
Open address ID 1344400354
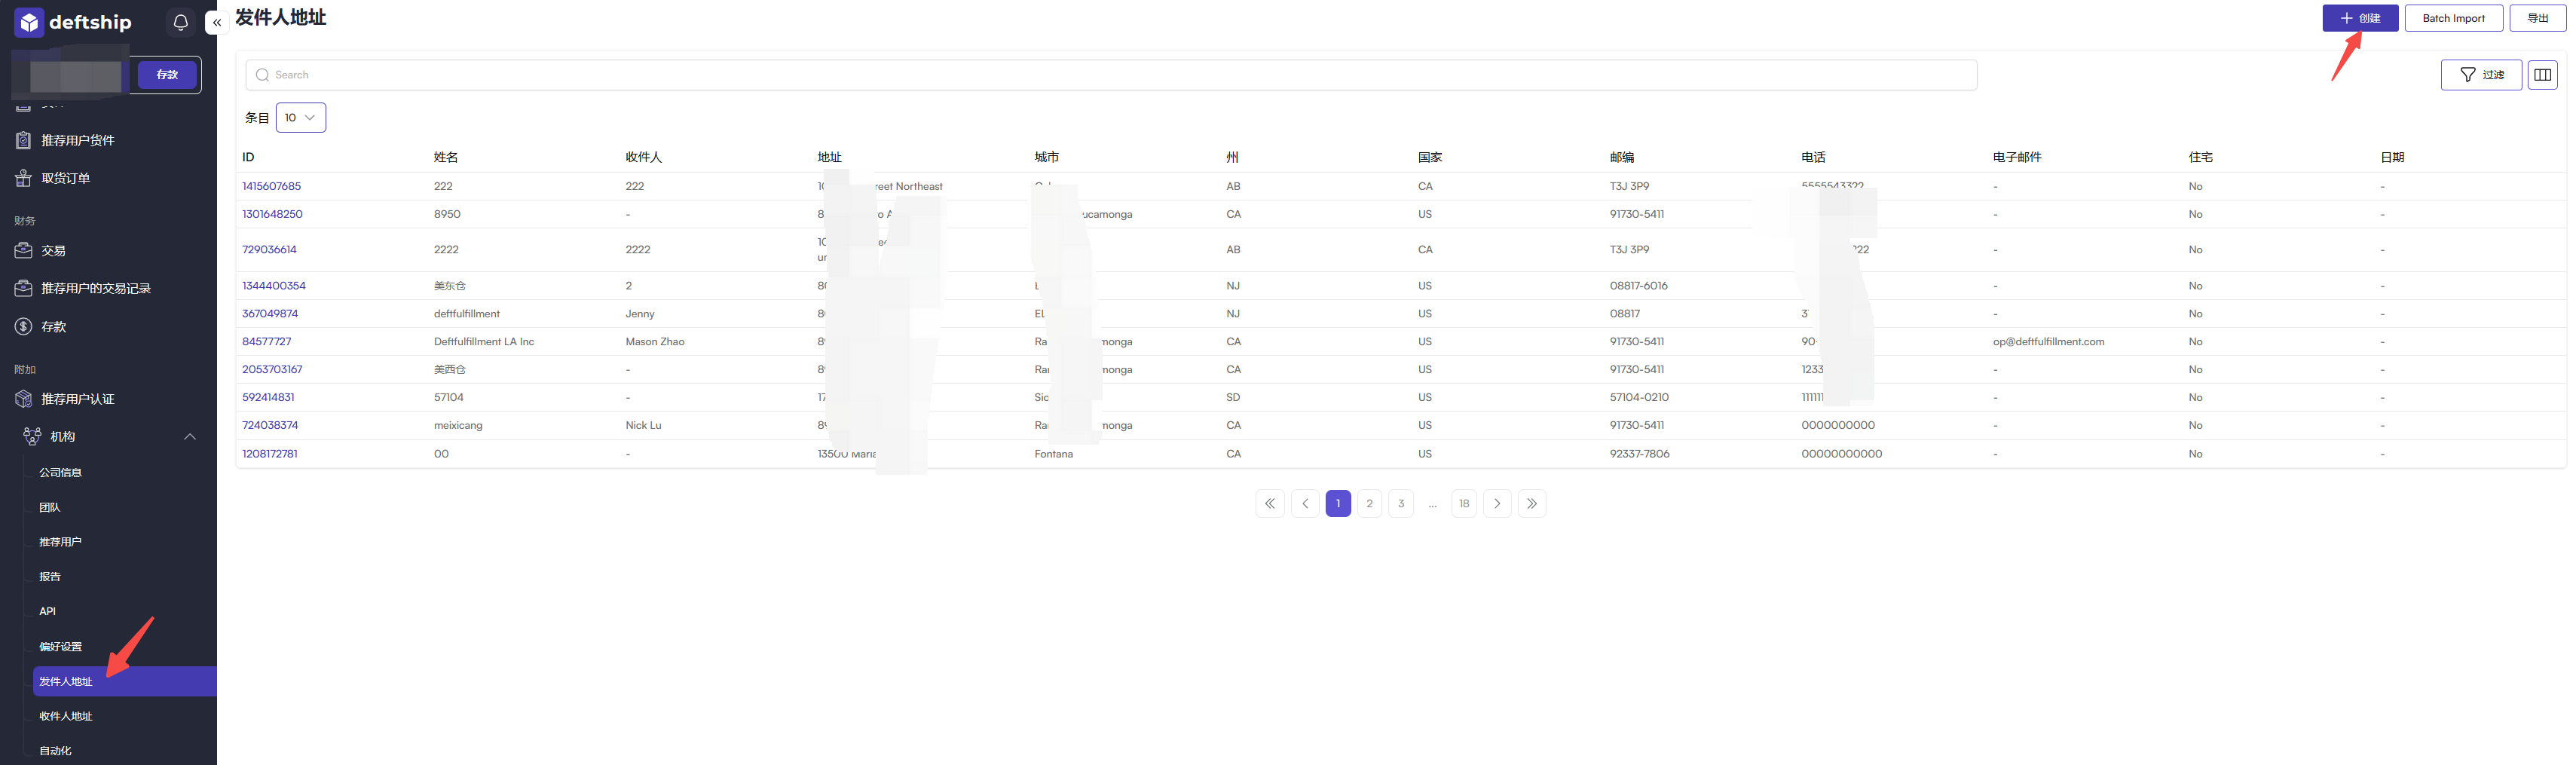(x=274, y=286)
